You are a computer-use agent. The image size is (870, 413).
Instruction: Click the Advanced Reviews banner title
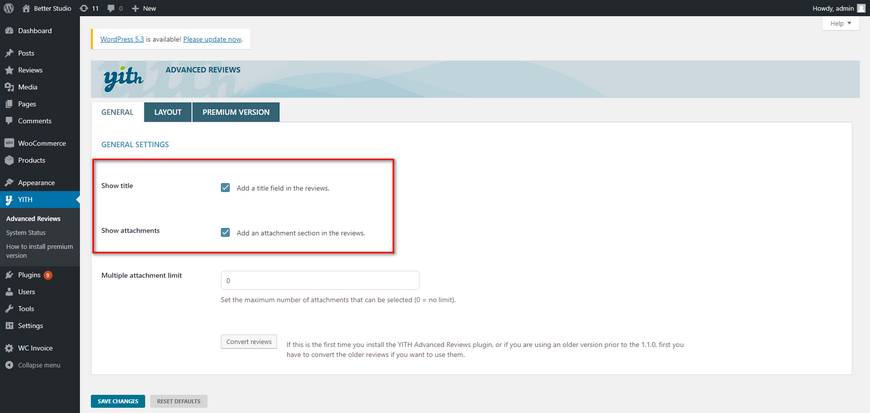(203, 70)
